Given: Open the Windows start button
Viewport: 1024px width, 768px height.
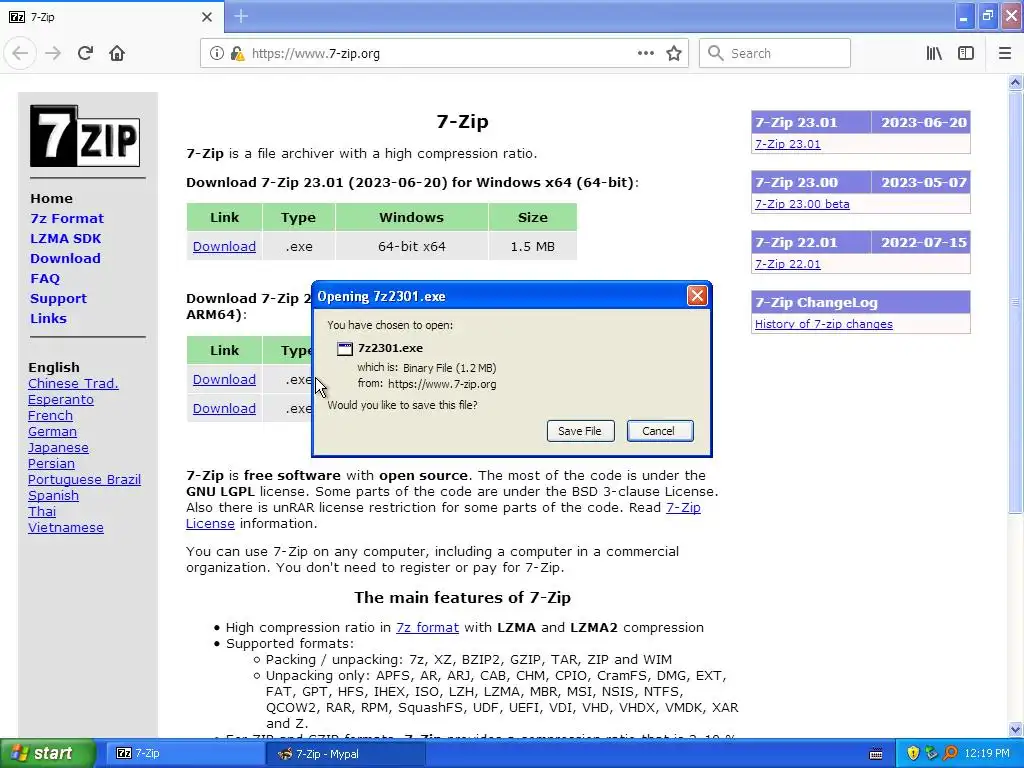Looking at the screenshot, I should click(47, 754).
